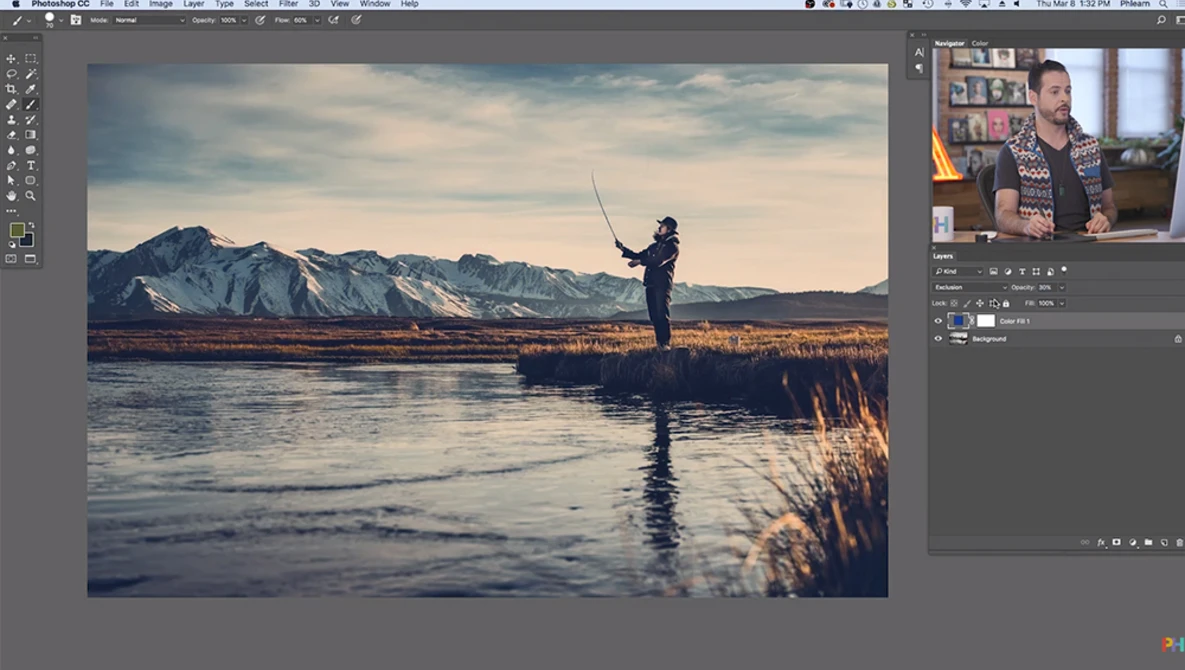Open the layer Fill dropdown arrow
This screenshot has height=670, width=1185.
(1061, 303)
